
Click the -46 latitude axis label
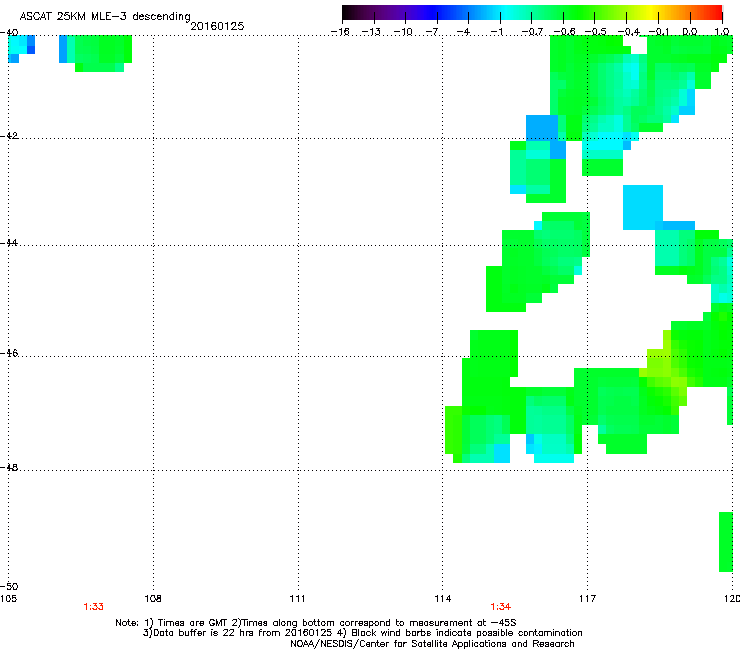(x=9, y=353)
